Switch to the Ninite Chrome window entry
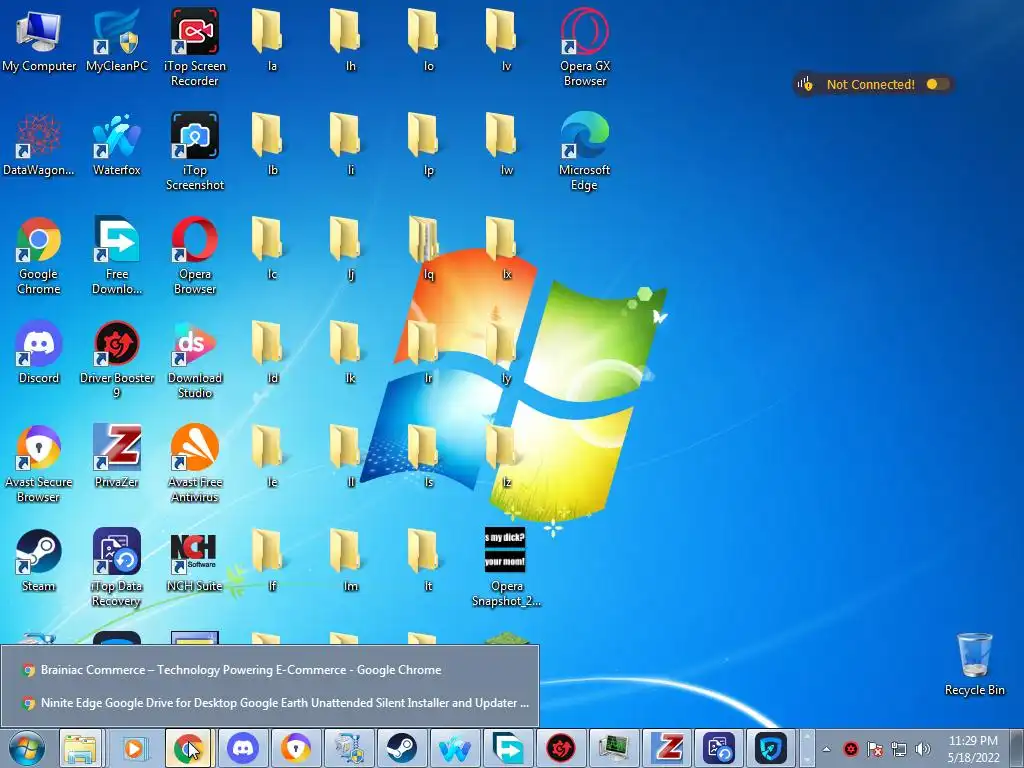The height and width of the screenshot is (768, 1024). (x=270, y=703)
